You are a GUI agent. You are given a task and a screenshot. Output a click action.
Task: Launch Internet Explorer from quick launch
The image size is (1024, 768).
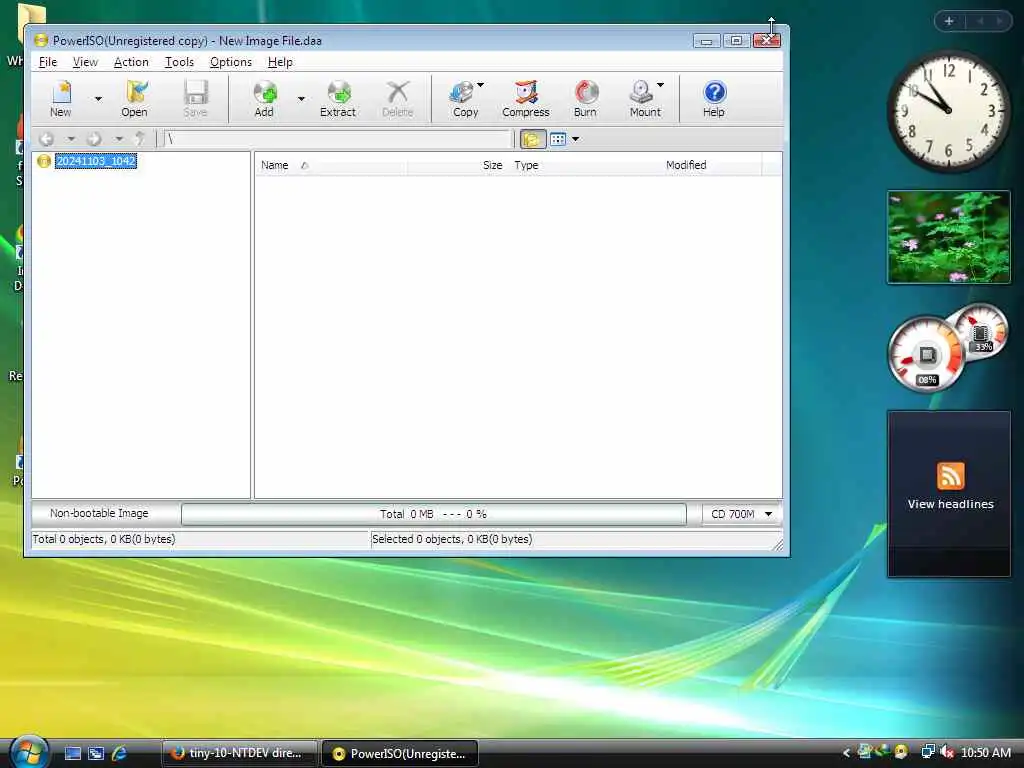pyautogui.click(x=120, y=753)
